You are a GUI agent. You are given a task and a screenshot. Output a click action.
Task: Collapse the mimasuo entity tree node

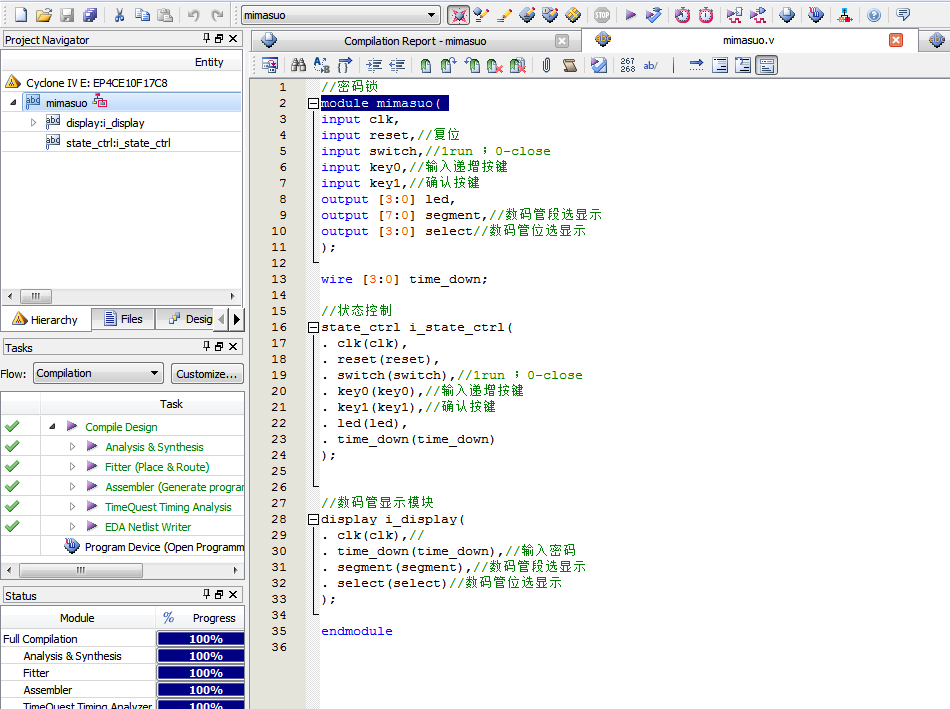coord(13,103)
